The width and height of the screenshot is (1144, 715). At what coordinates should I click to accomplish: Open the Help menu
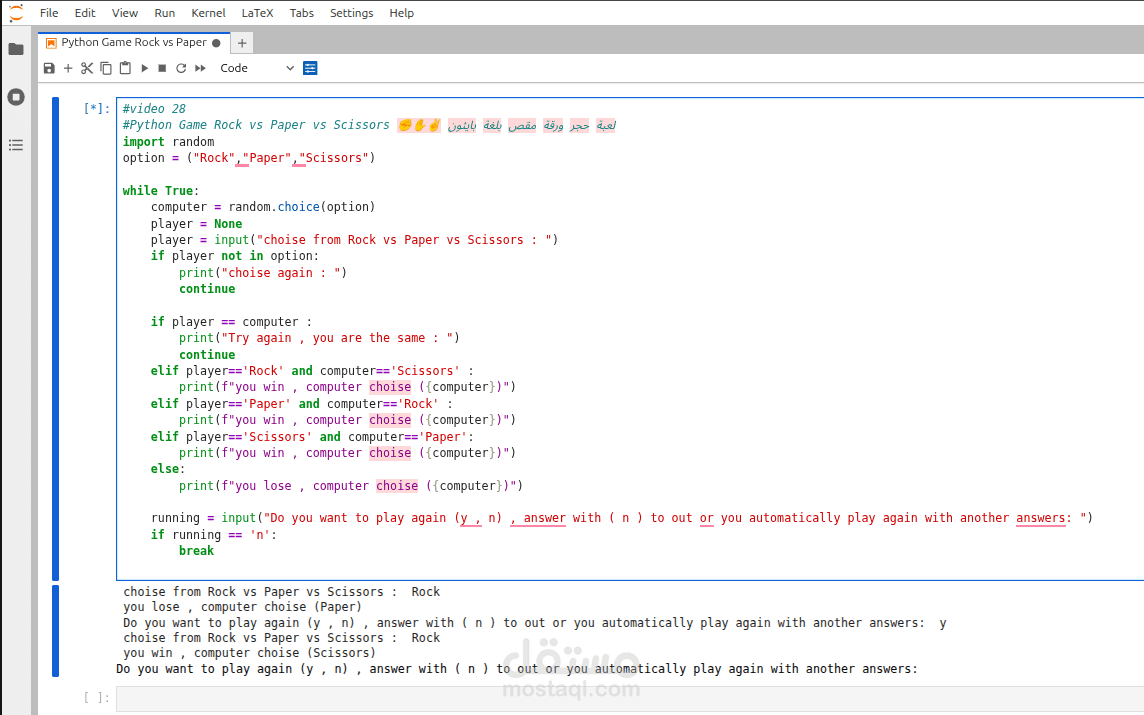pos(401,13)
